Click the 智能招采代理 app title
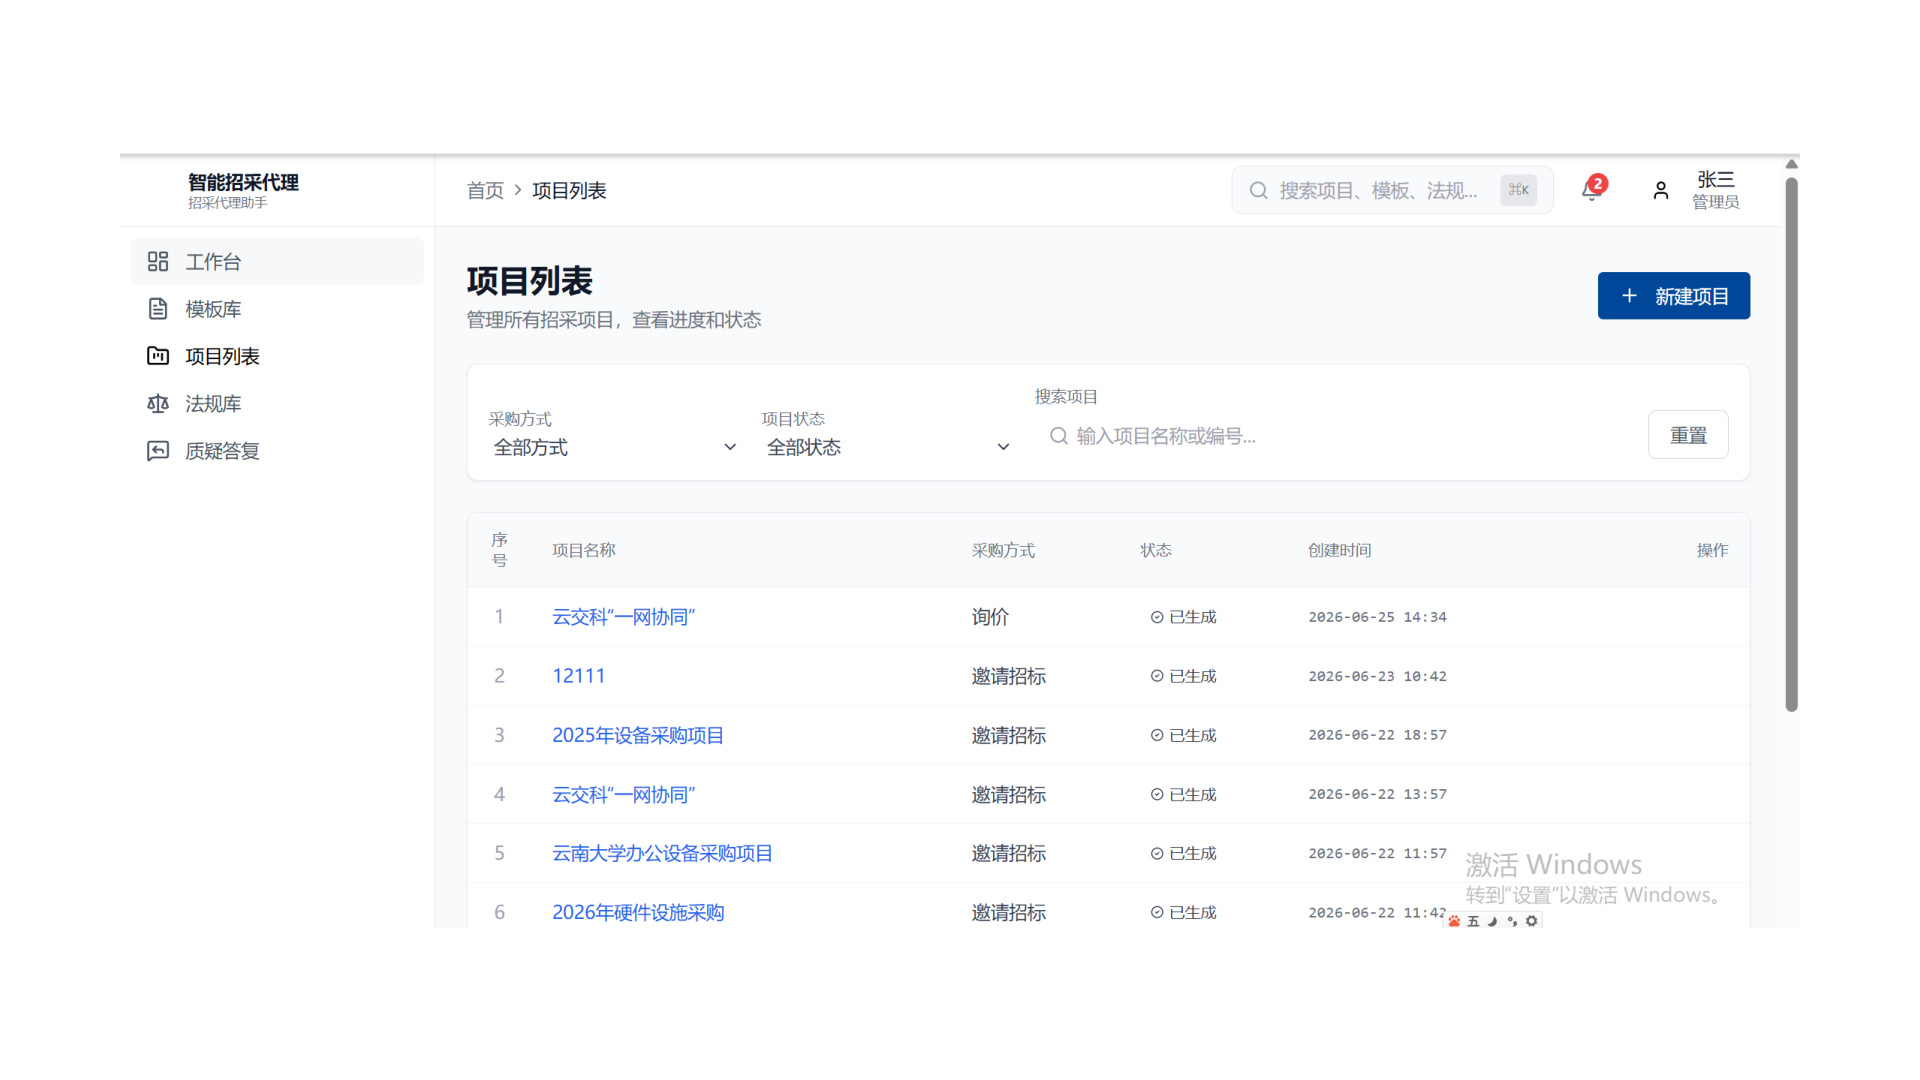This screenshot has height=1080, width=1920. click(x=243, y=182)
